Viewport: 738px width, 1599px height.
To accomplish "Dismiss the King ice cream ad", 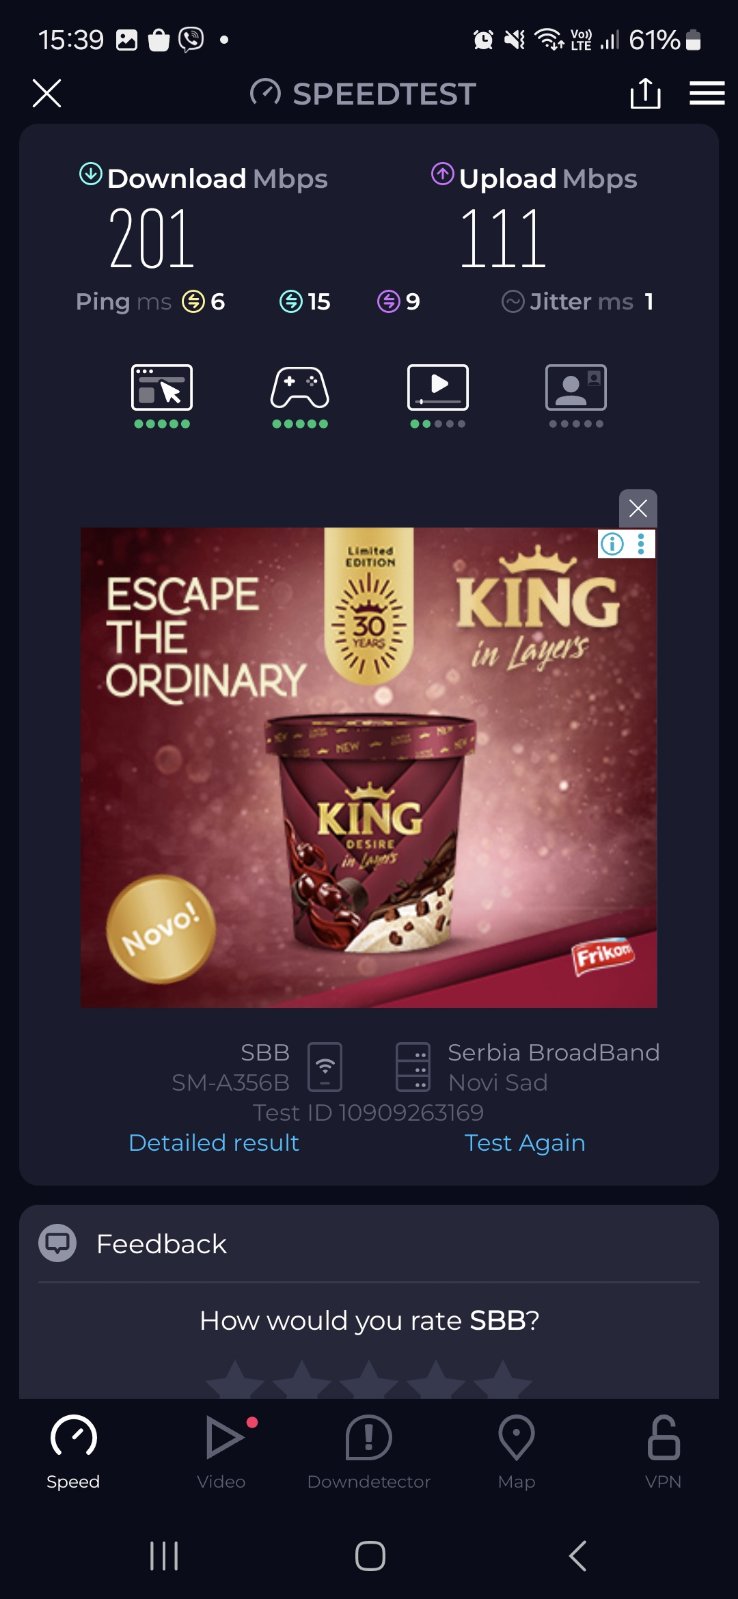I will 638,508.
